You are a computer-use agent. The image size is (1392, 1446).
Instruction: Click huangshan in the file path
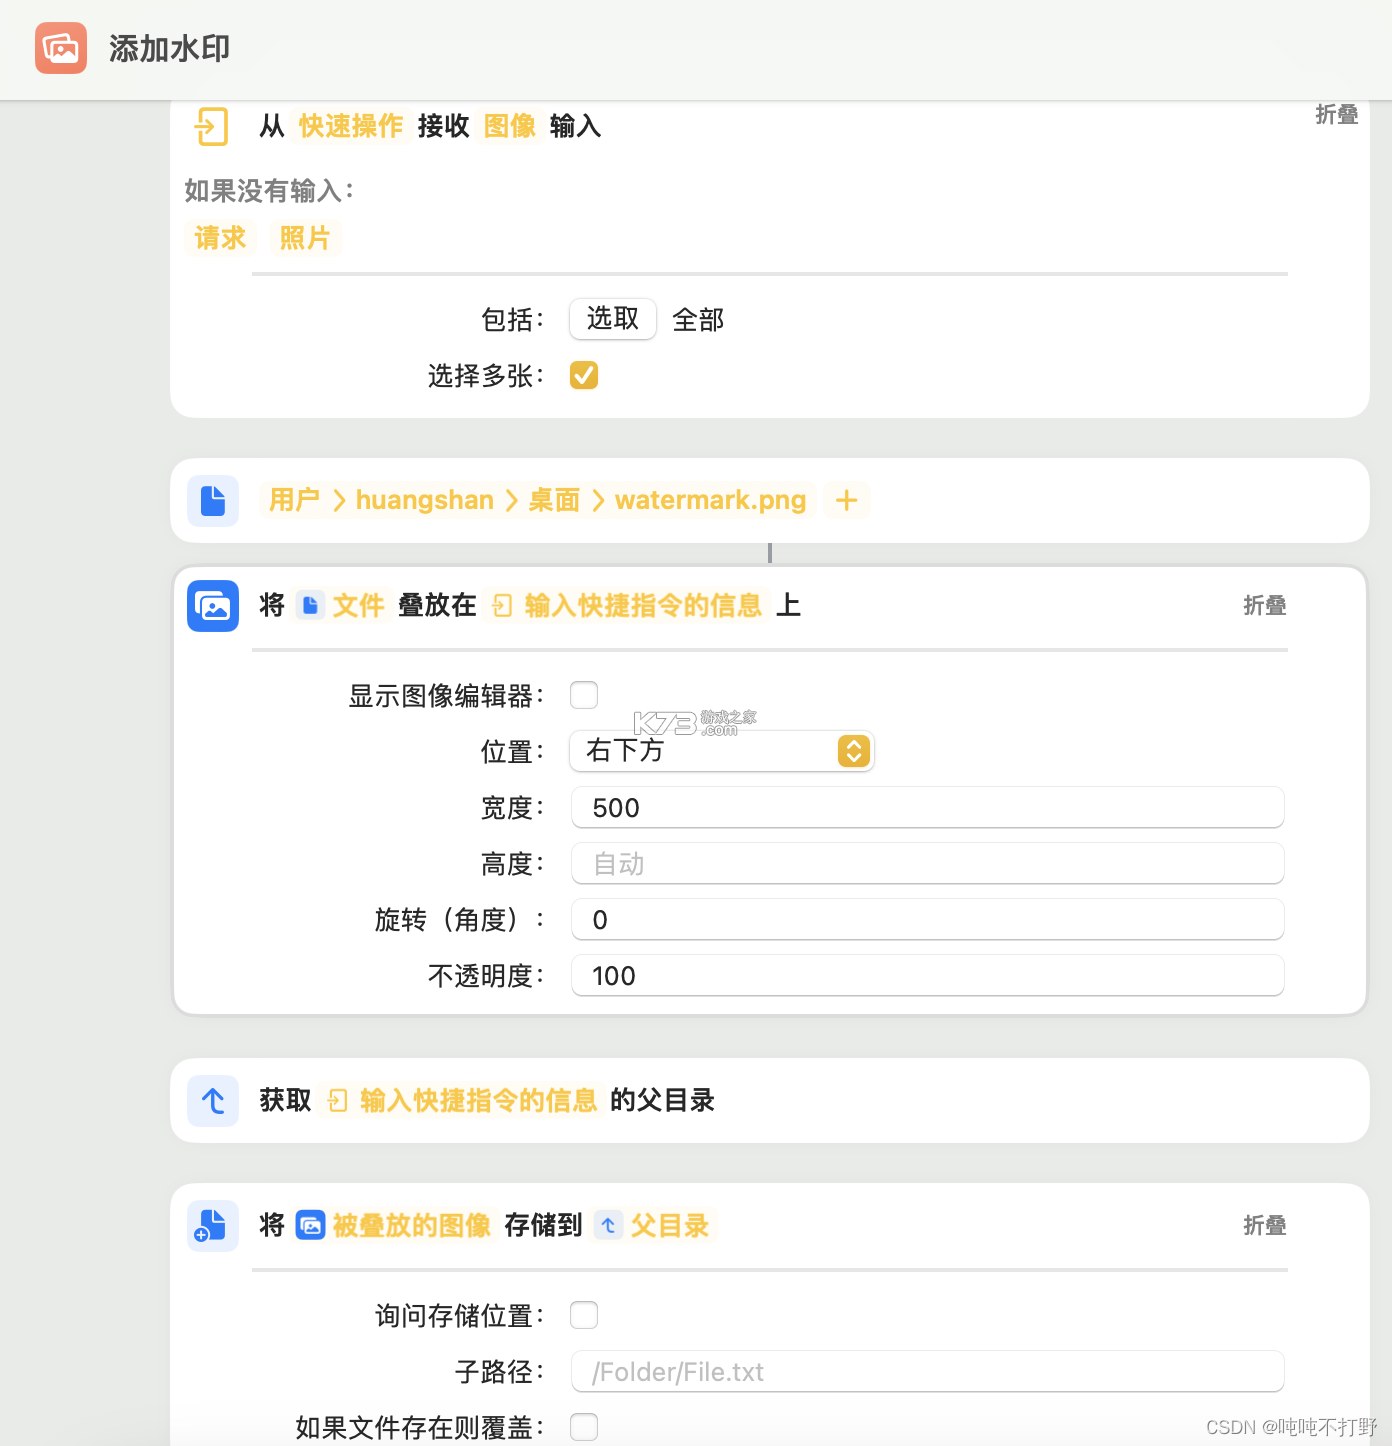(x=425, y=500)
